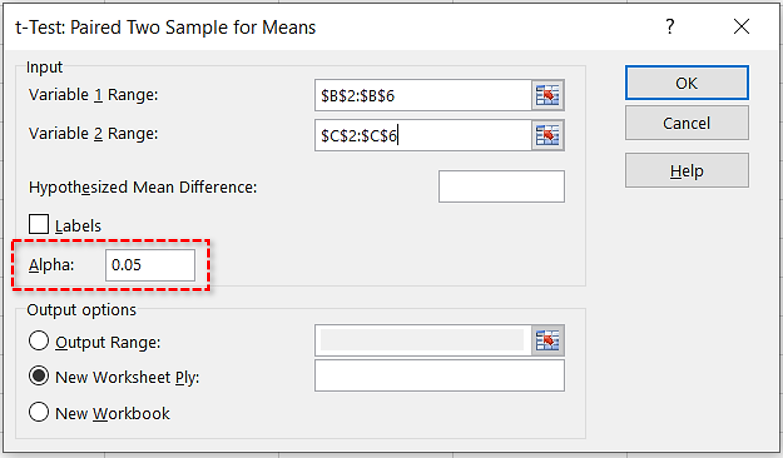Focus the Variable 1 Range input field

pyautogui.click(x=421, y=95)
